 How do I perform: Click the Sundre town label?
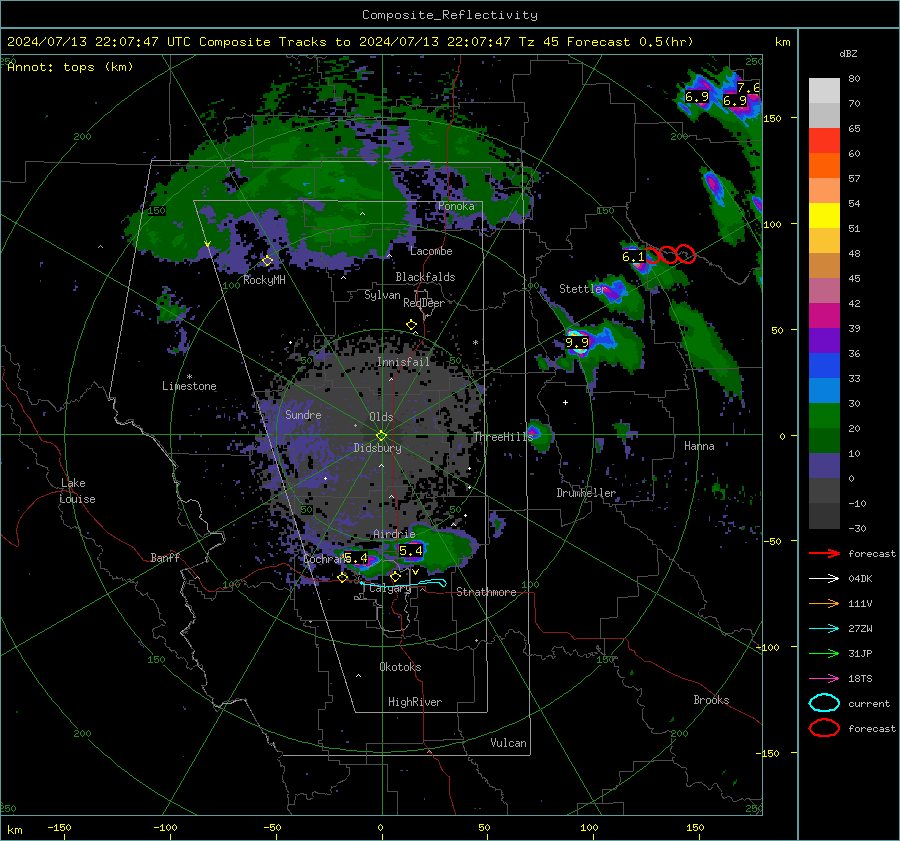pyautogui.click(x=303, y=415)
